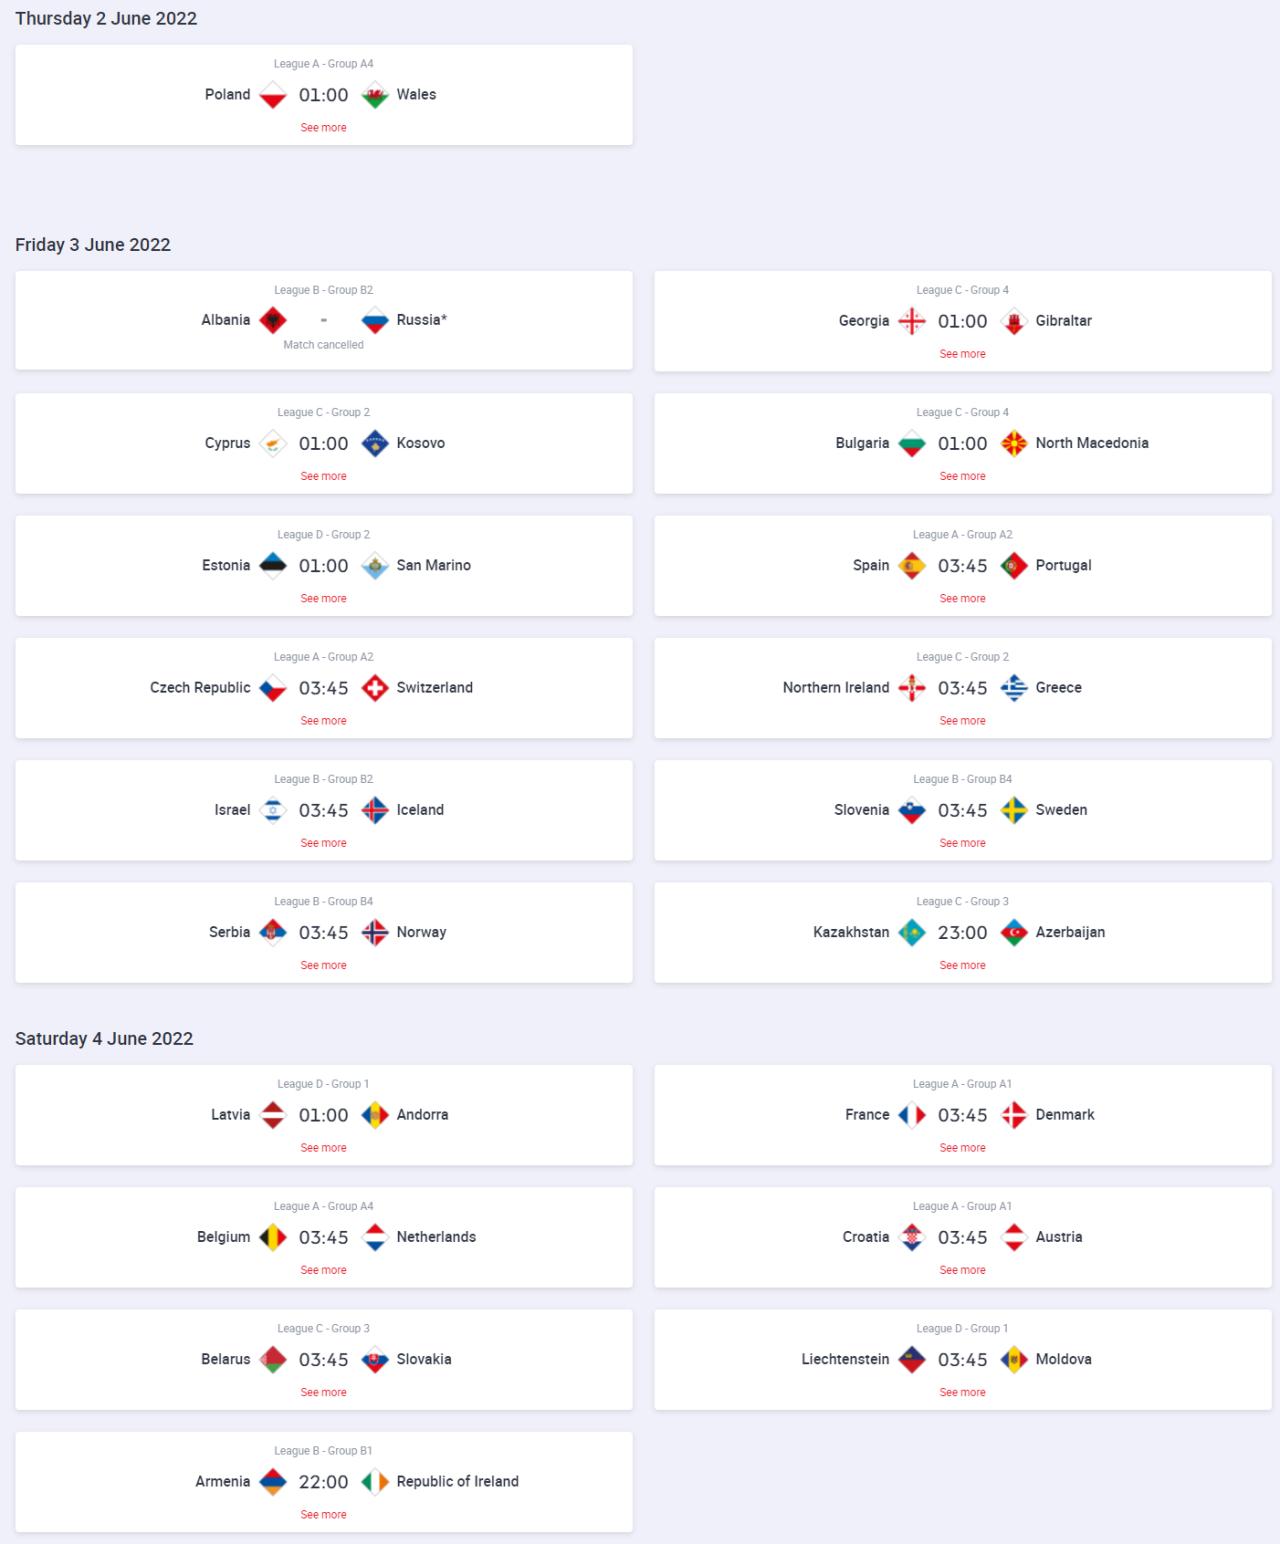This screenshot has height=1544, width=1280.
Task: Click the Estonia vs San Marino 01:00 time
Action: pos(323,566)
